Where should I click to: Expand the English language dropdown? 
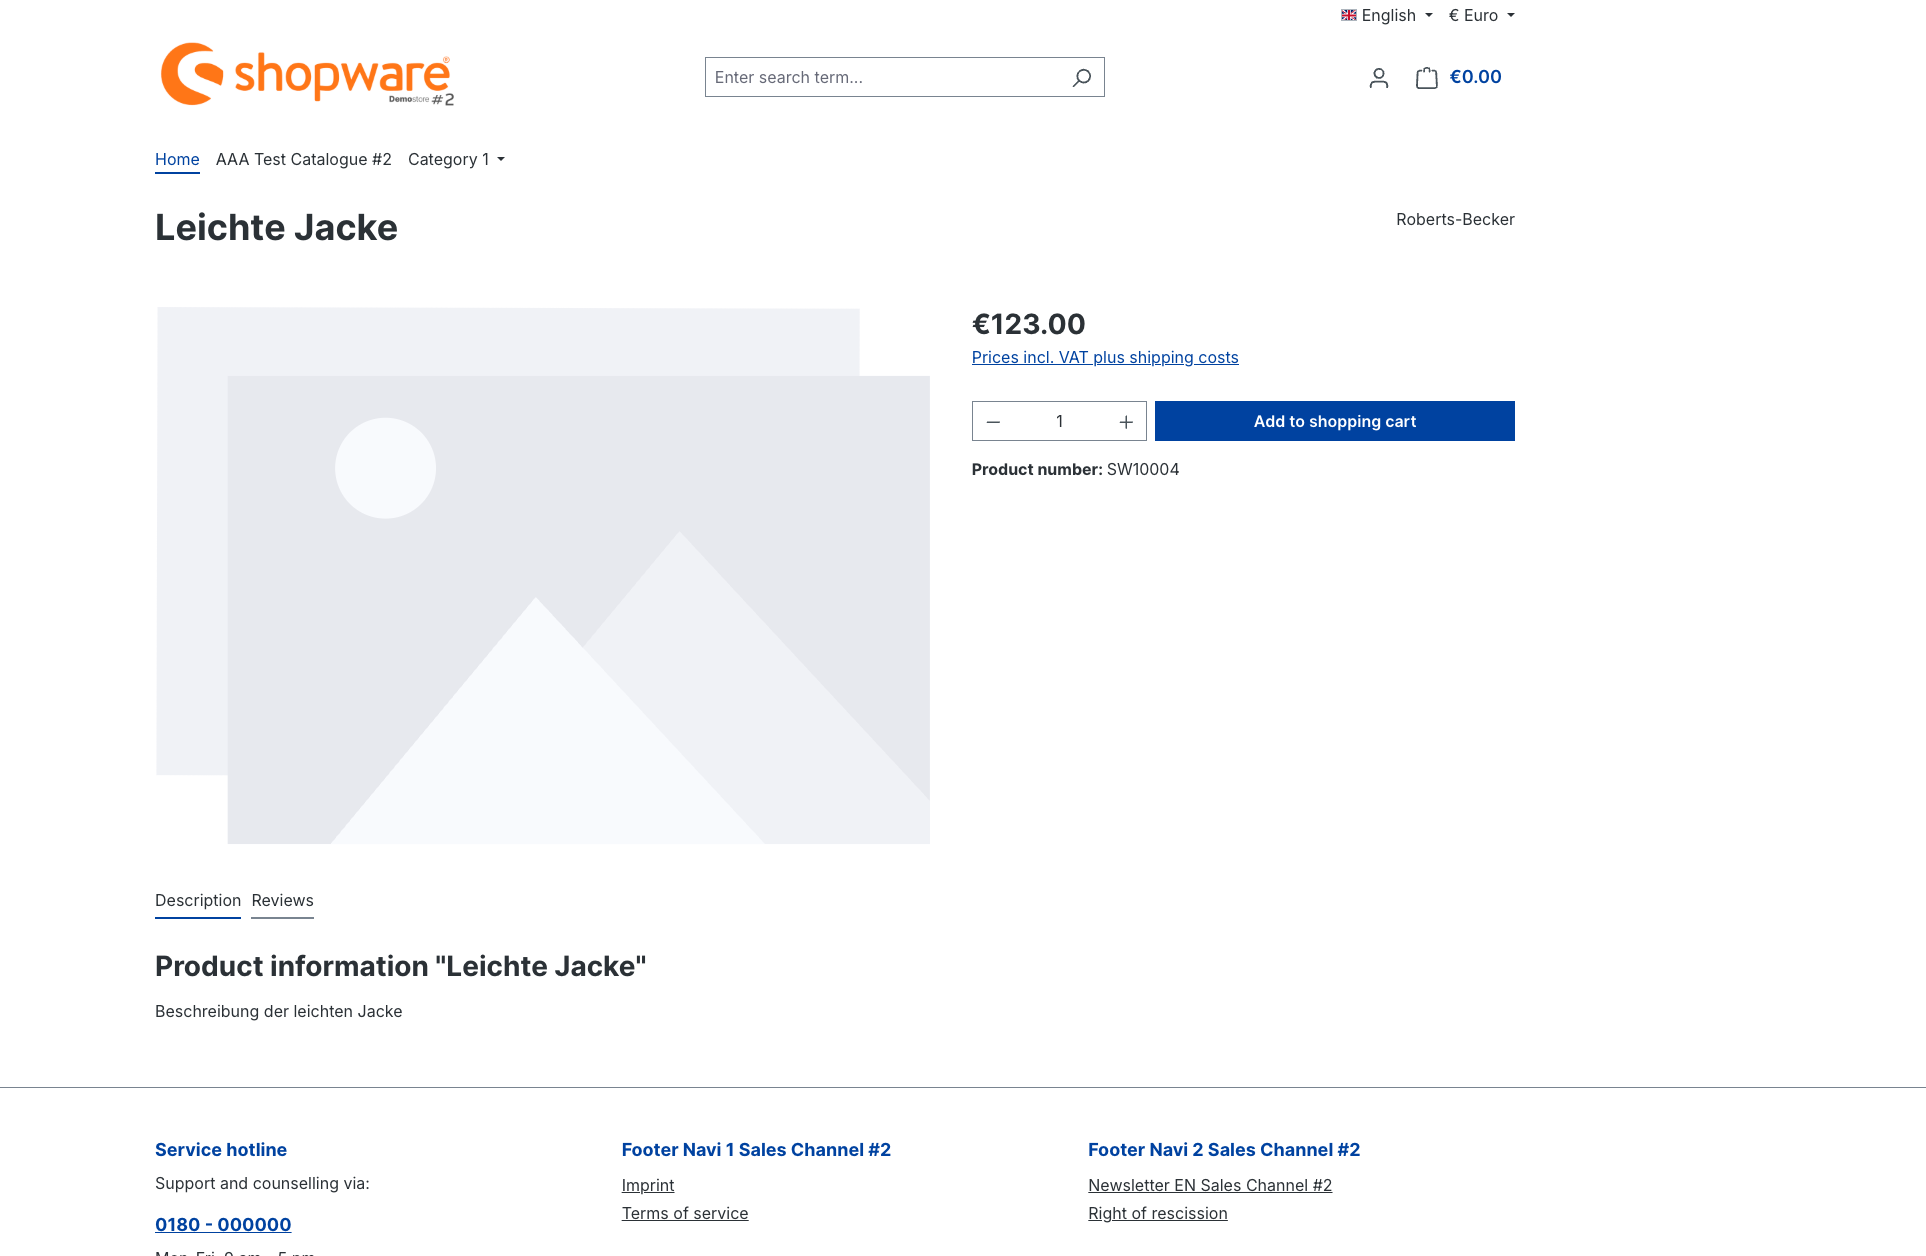coord(1386,15)
